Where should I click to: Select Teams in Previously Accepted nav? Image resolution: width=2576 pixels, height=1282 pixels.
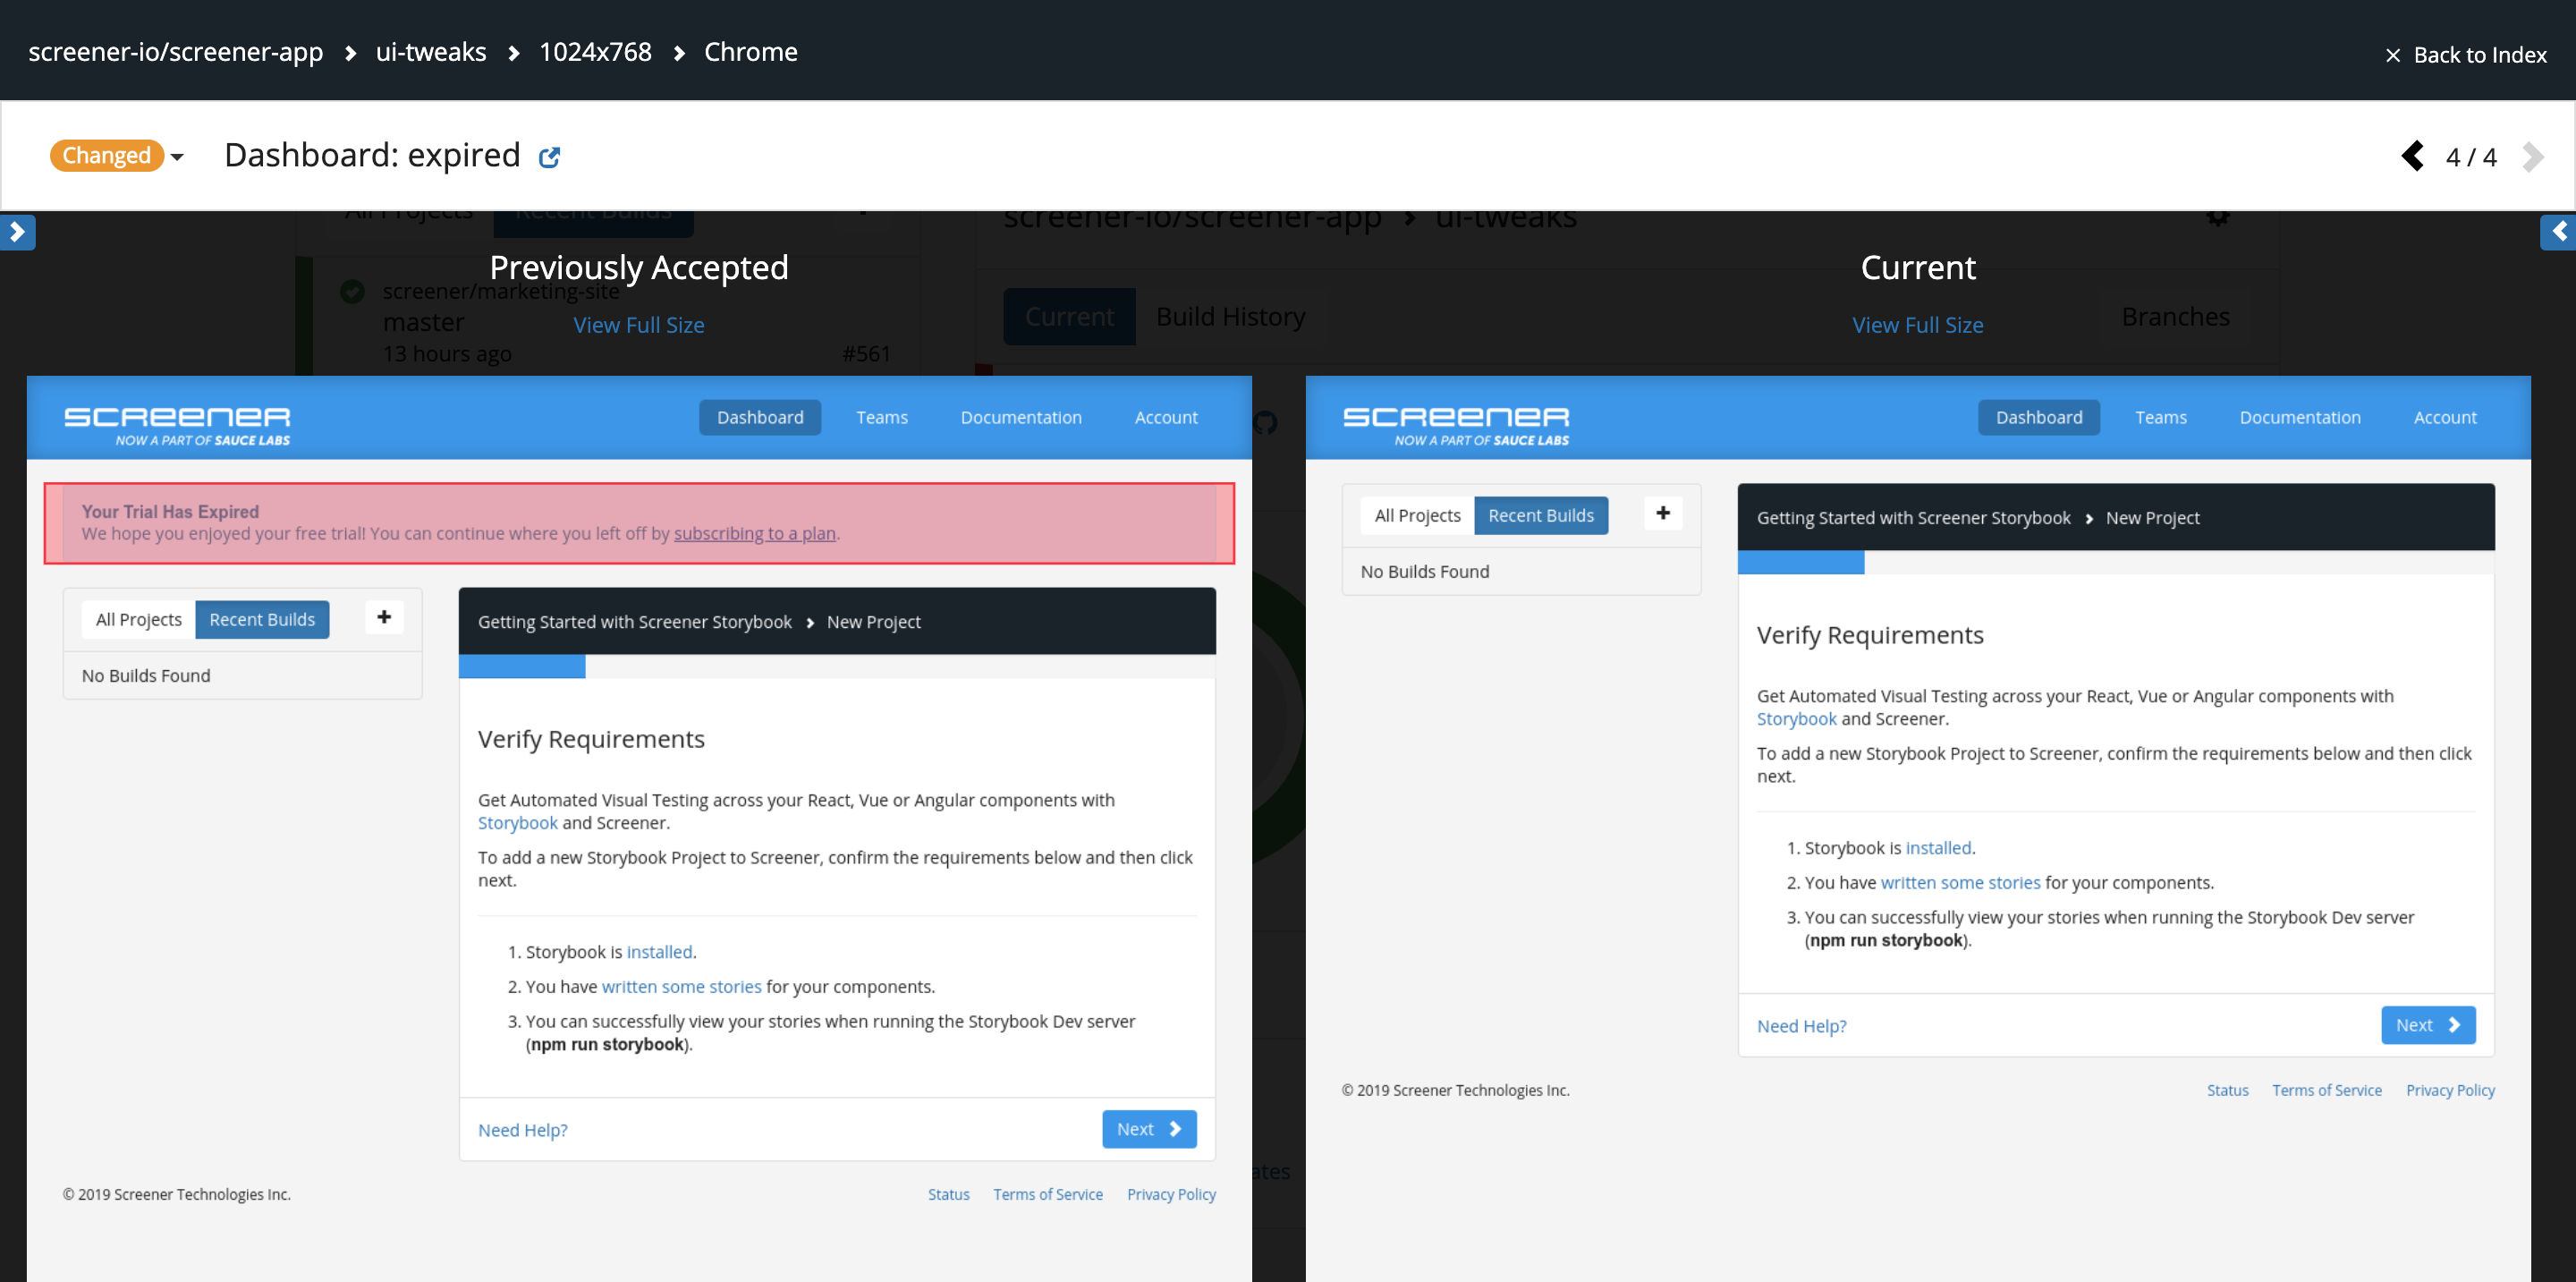click(882, 418)
